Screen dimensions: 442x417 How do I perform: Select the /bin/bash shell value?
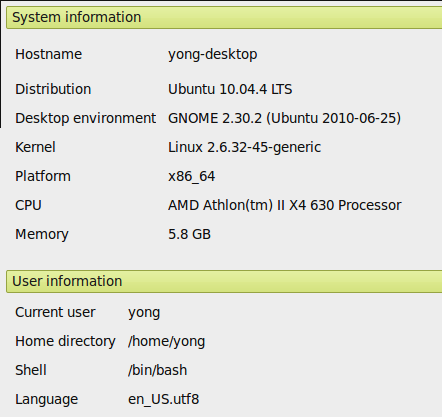pos(157,370)
